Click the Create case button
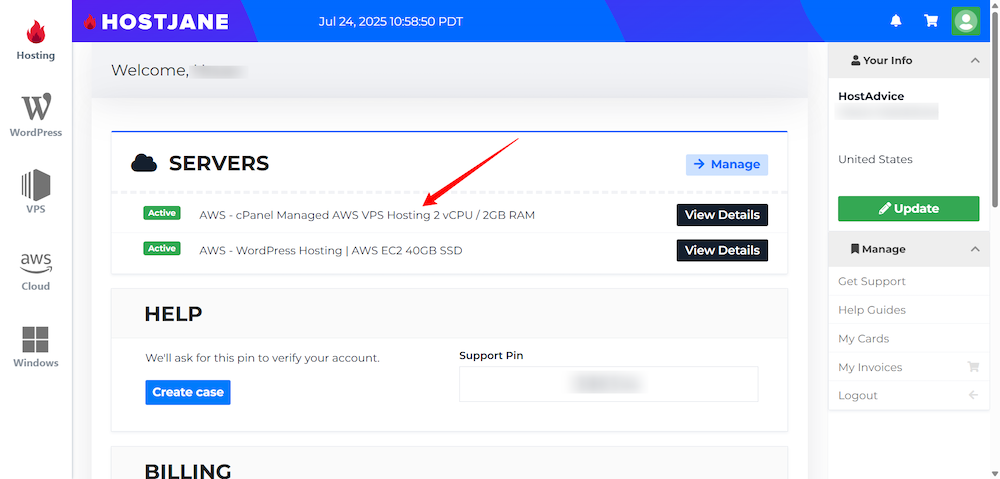This screenshot has height=479, width=1000. click(x=188, y=392)
